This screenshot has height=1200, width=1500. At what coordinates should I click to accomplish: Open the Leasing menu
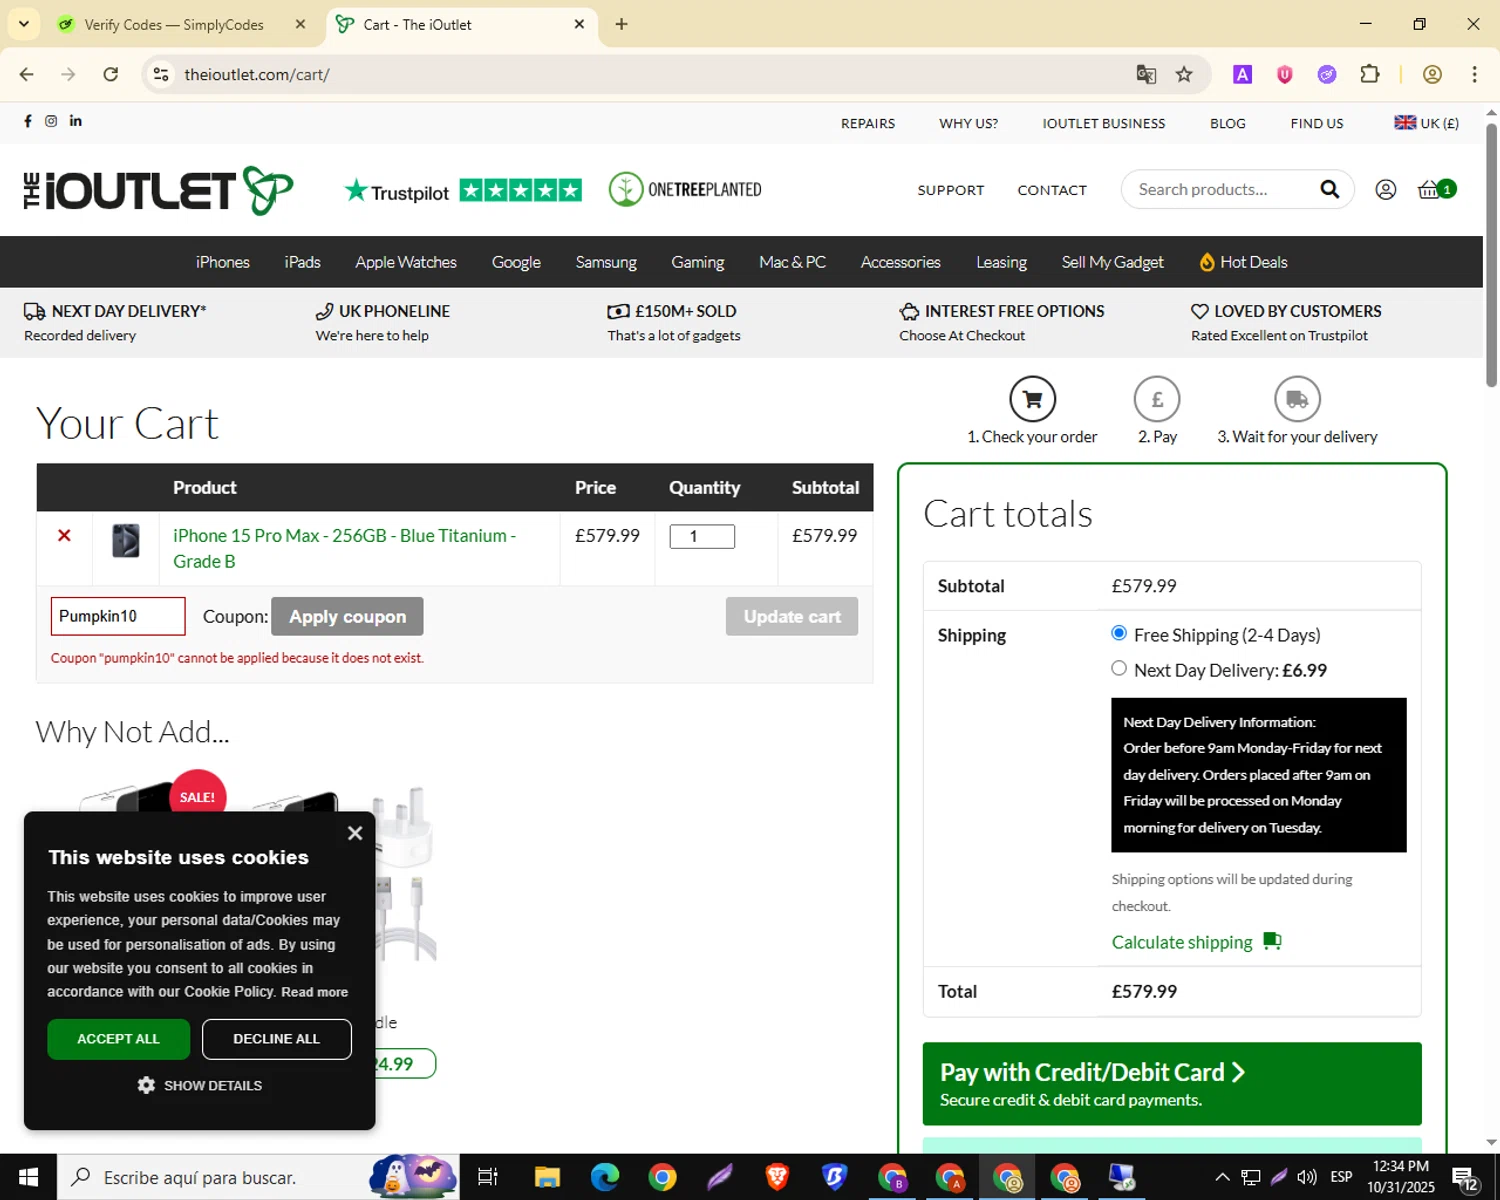(x=1001, y=262)
